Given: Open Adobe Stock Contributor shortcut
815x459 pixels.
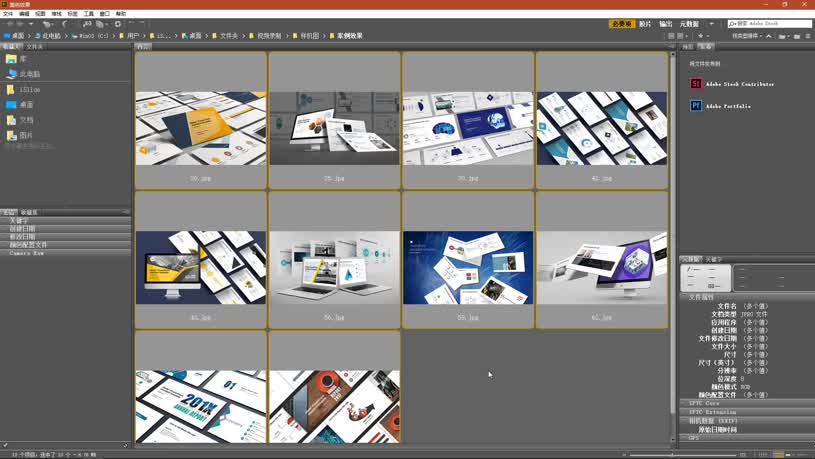Looking at the screenshot, I should (732, 84).
